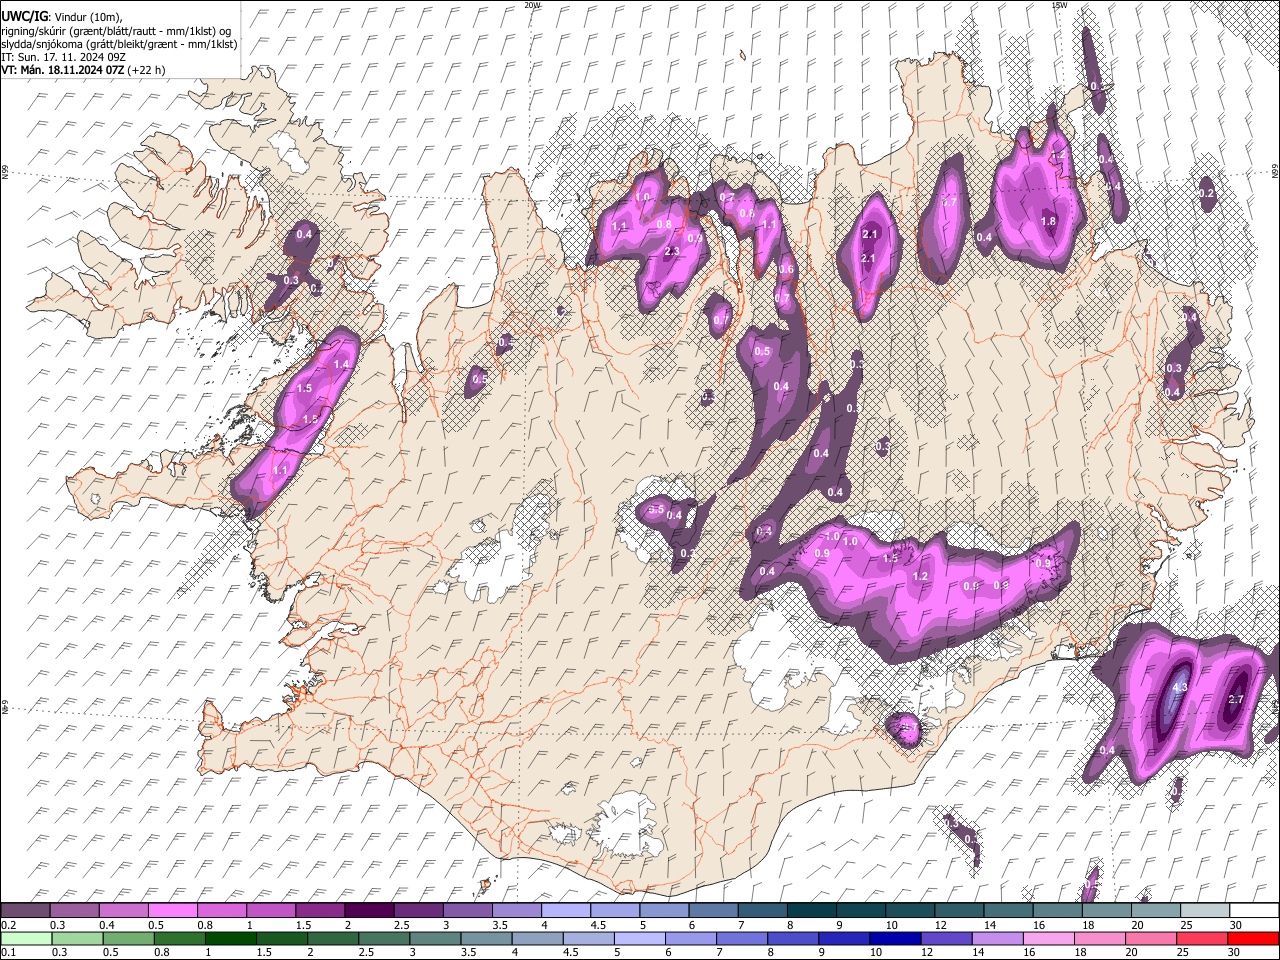Select the white 30 snow scale swatch
1280x960 pixels.
[1254, 911]
